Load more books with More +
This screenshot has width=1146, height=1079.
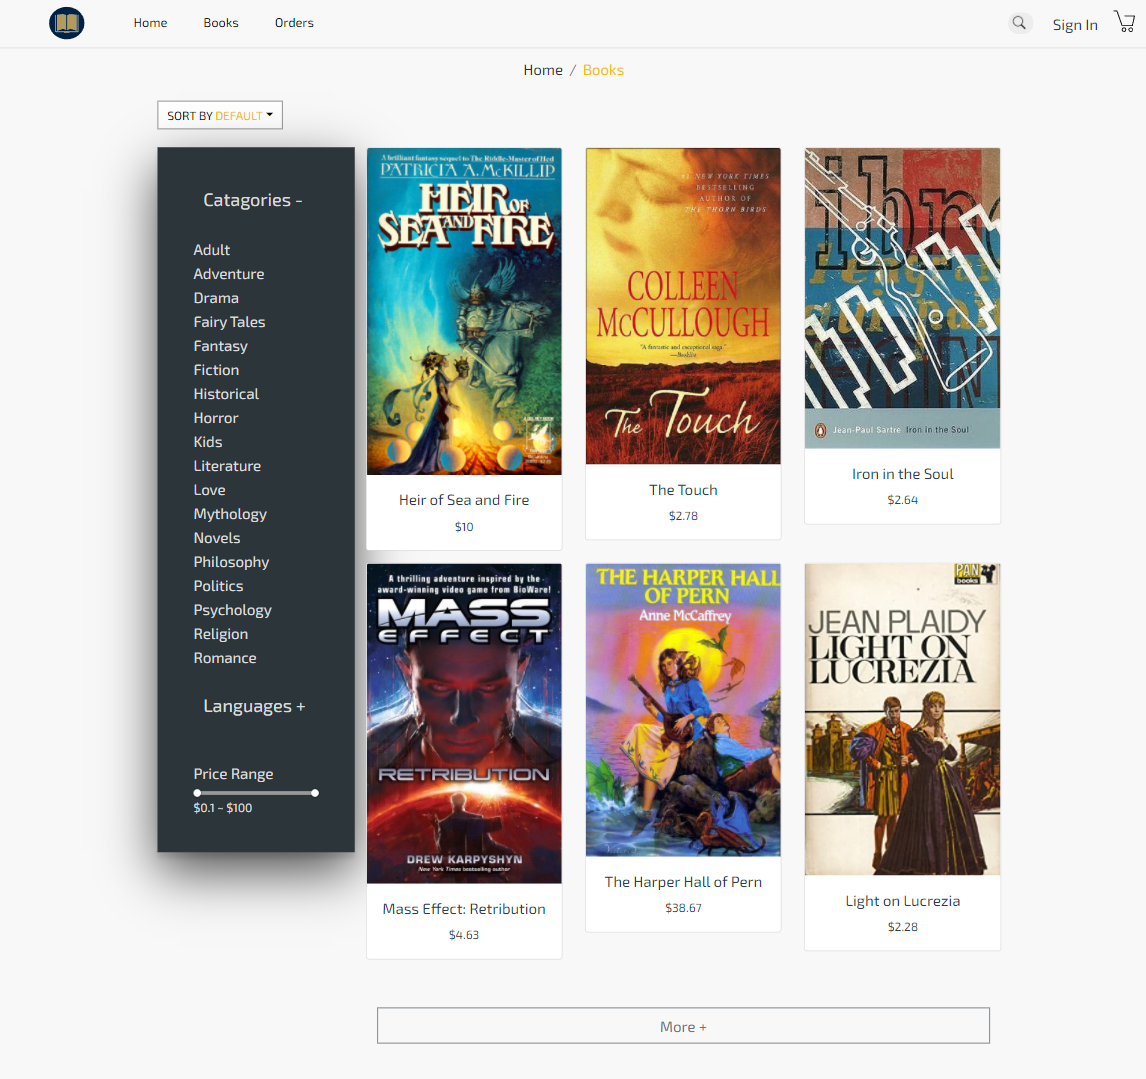683,1026
